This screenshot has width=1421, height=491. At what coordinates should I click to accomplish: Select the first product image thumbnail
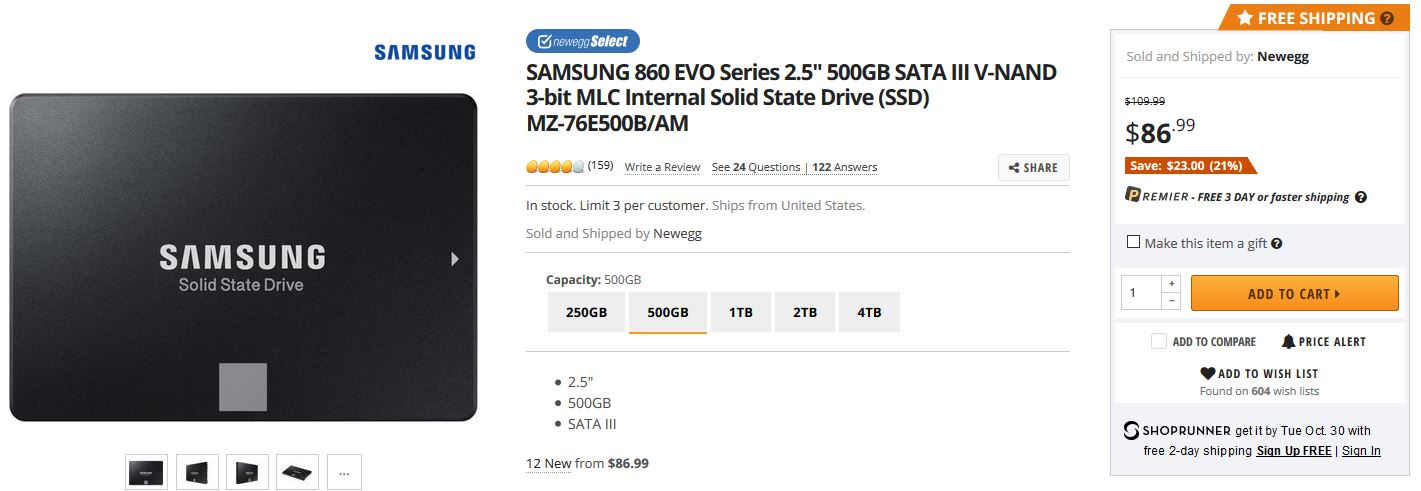tap(147, 472)
